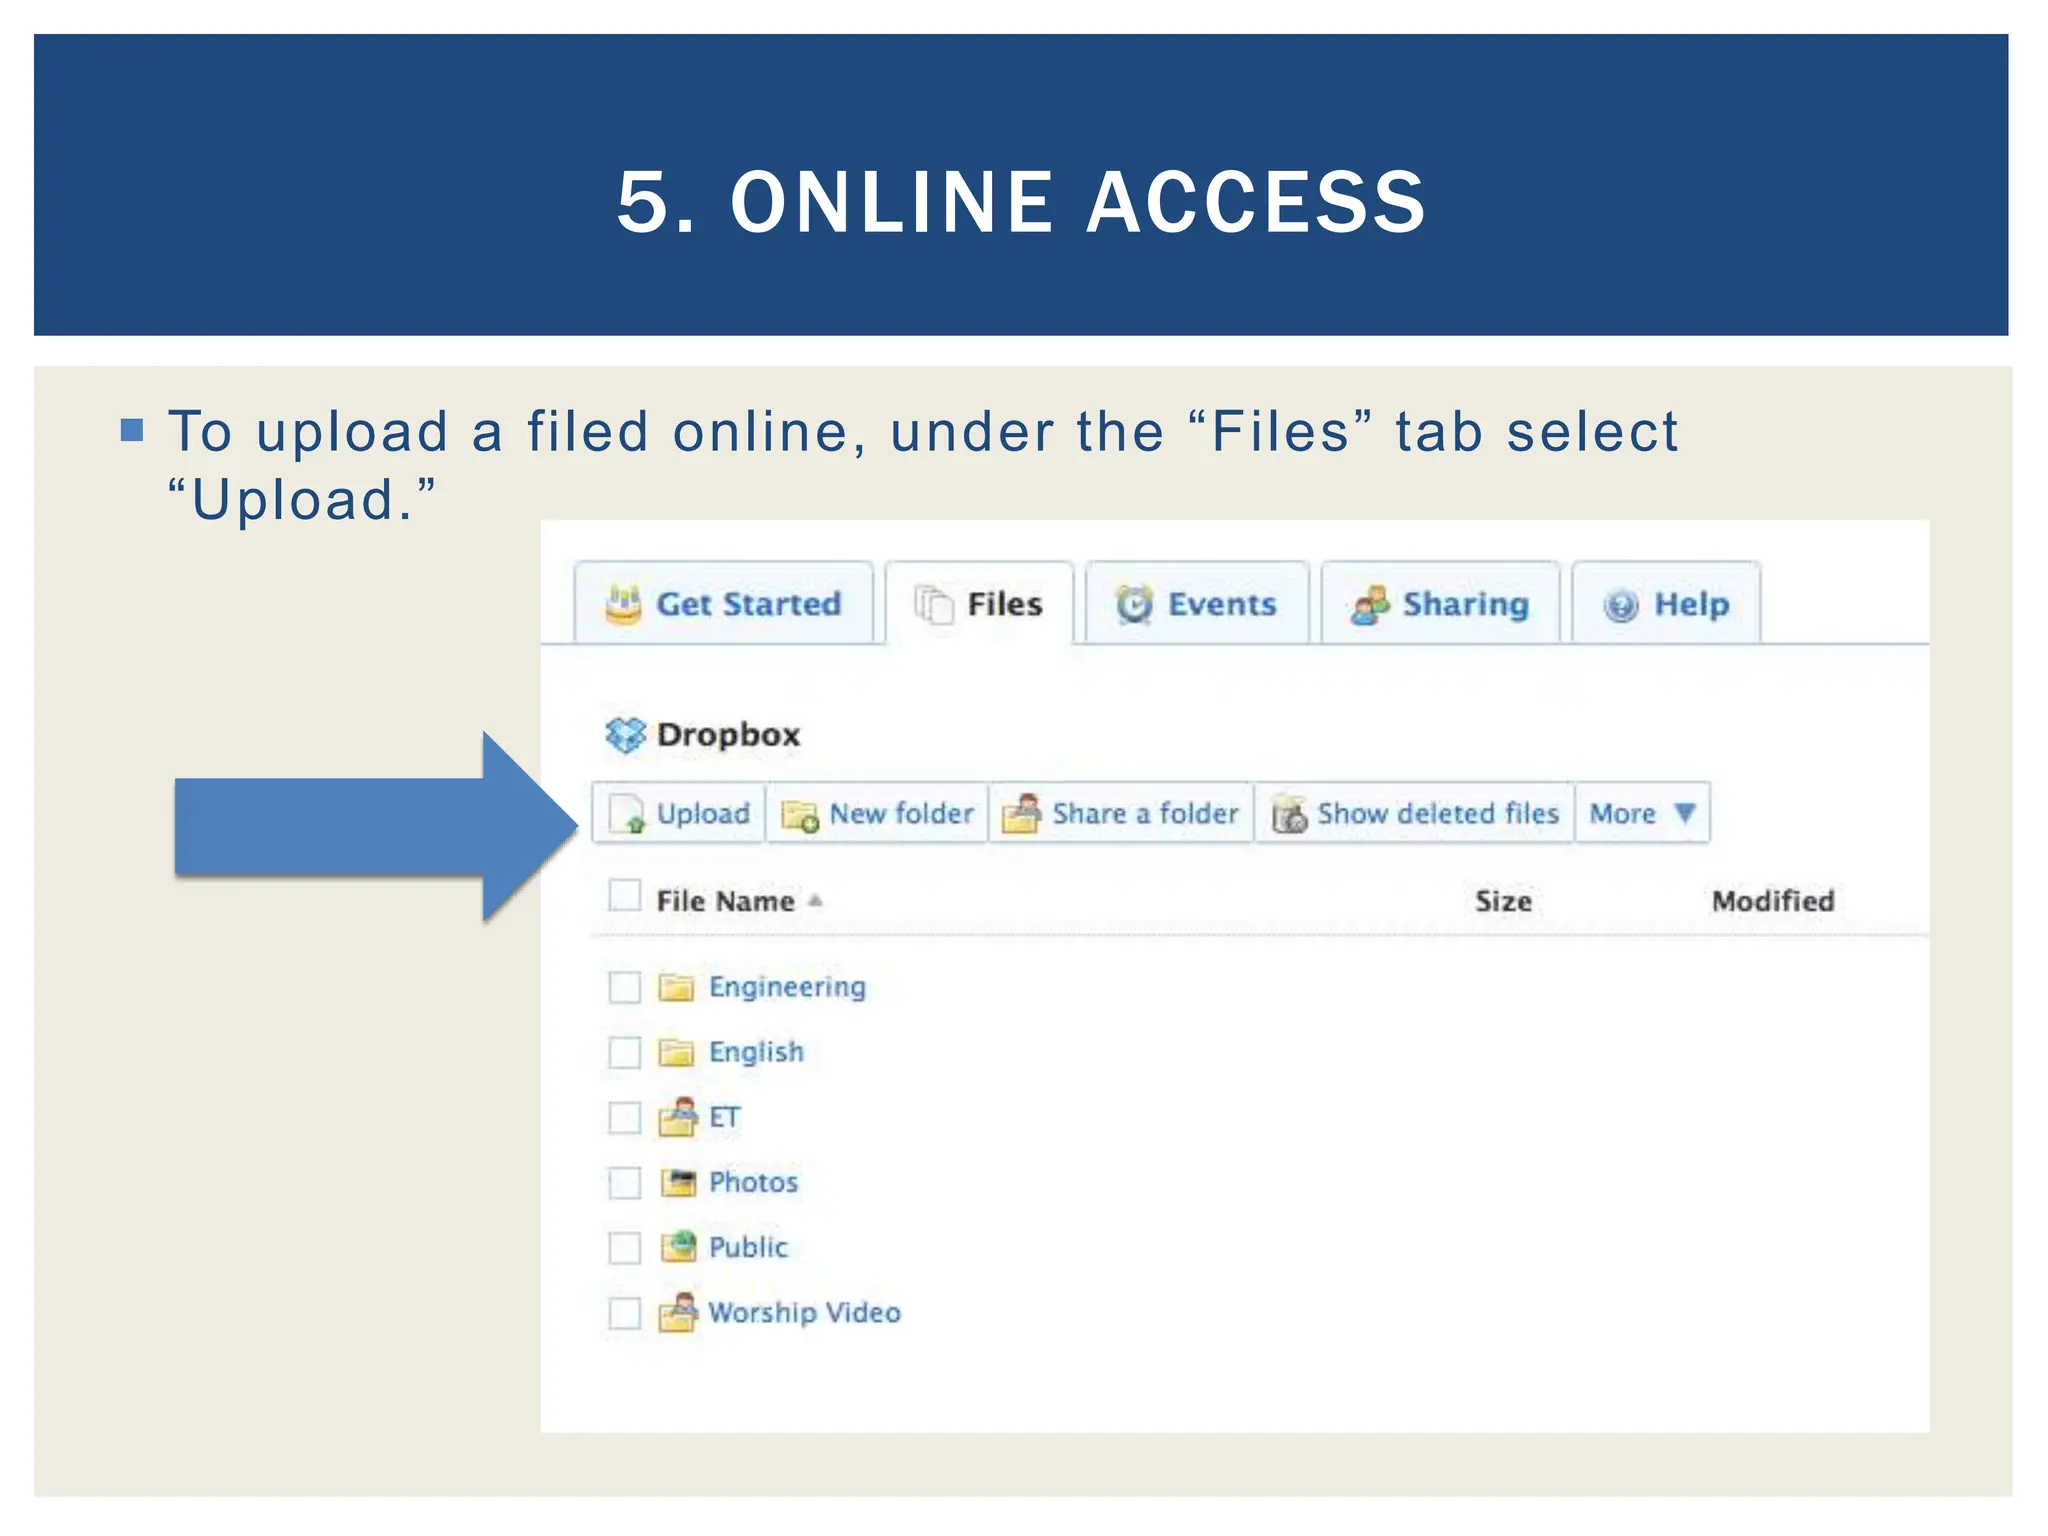Open the Help tab
Screen dimensions: 2048x1536
(x=1666, y=603)
